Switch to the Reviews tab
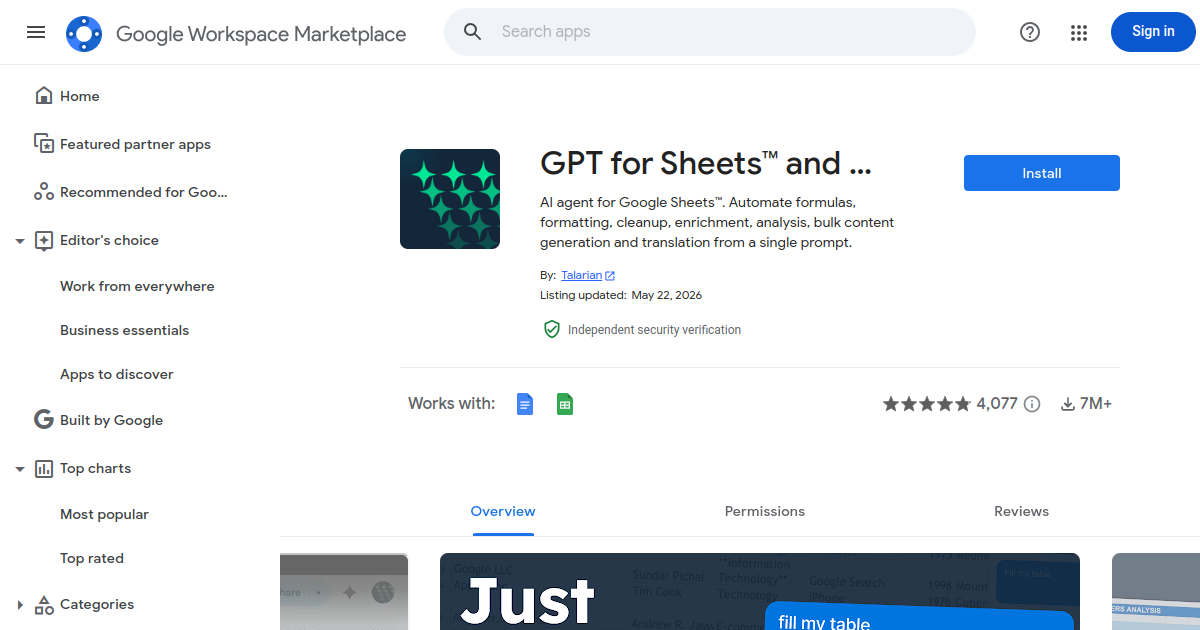Viewport: 1200px width, 630px height. (1021, 511)
